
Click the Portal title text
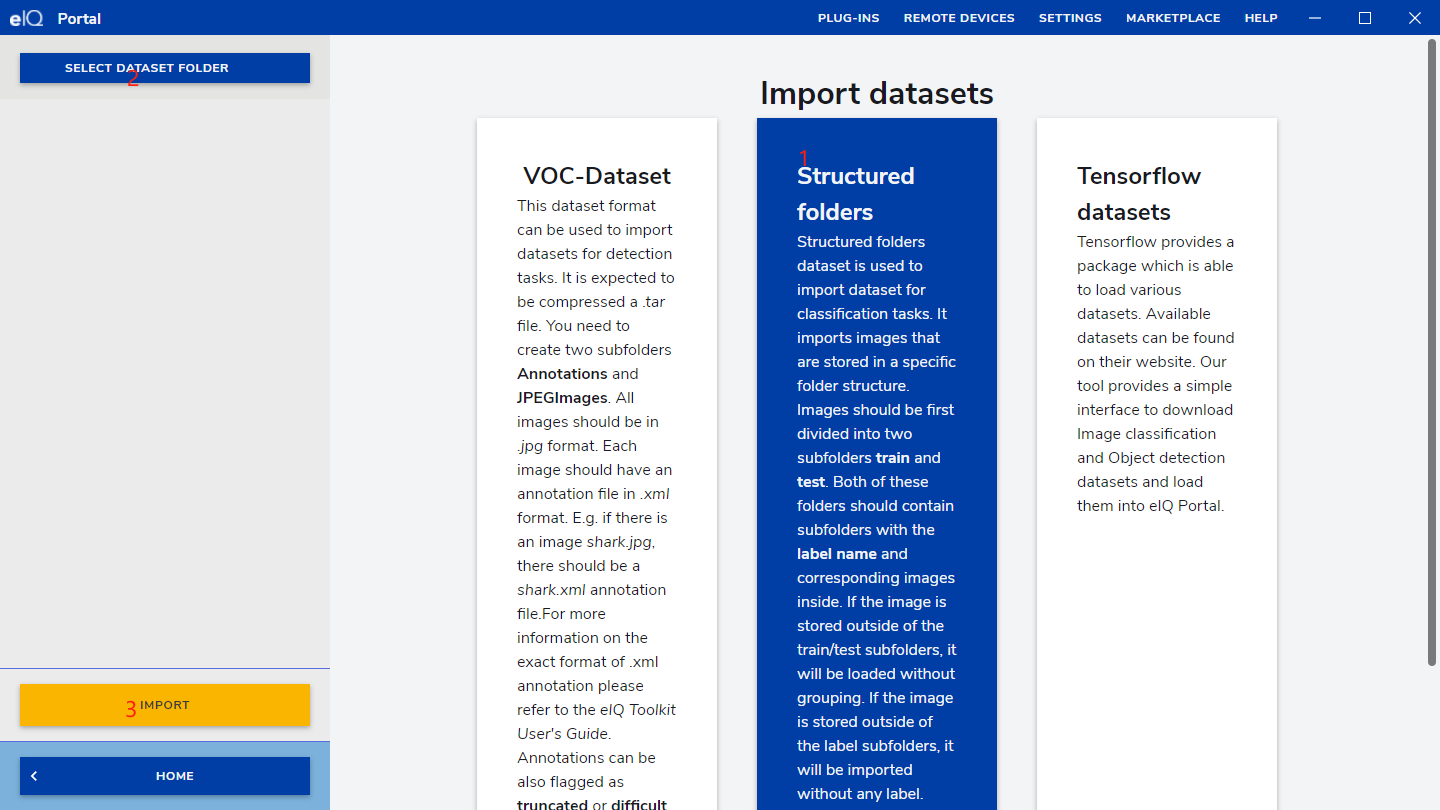tap(79, 18)
